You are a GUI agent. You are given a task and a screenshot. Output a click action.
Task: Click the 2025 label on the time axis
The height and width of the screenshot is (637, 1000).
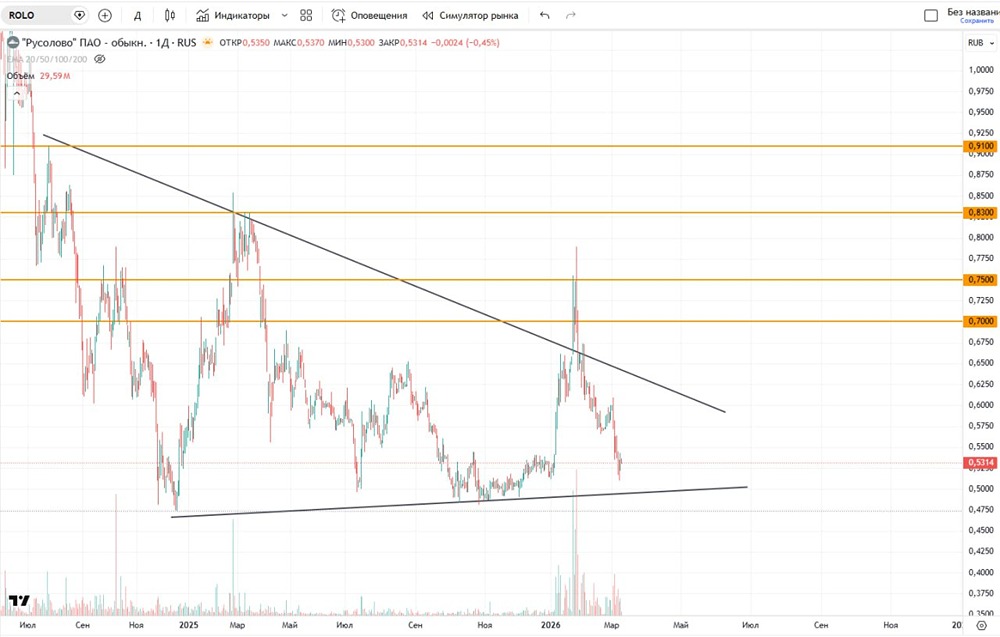point(189,625)
